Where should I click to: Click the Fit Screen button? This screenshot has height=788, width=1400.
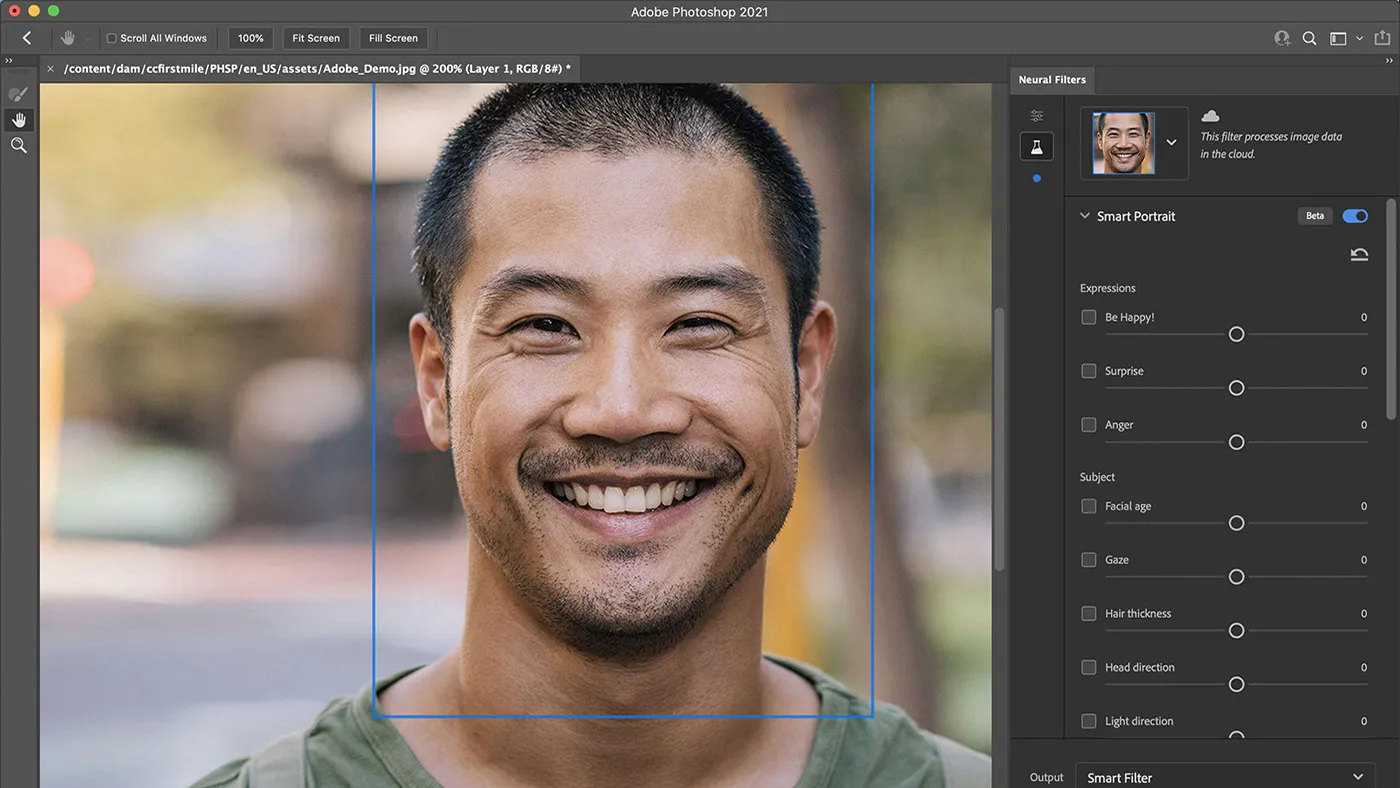tap(315, 37)
